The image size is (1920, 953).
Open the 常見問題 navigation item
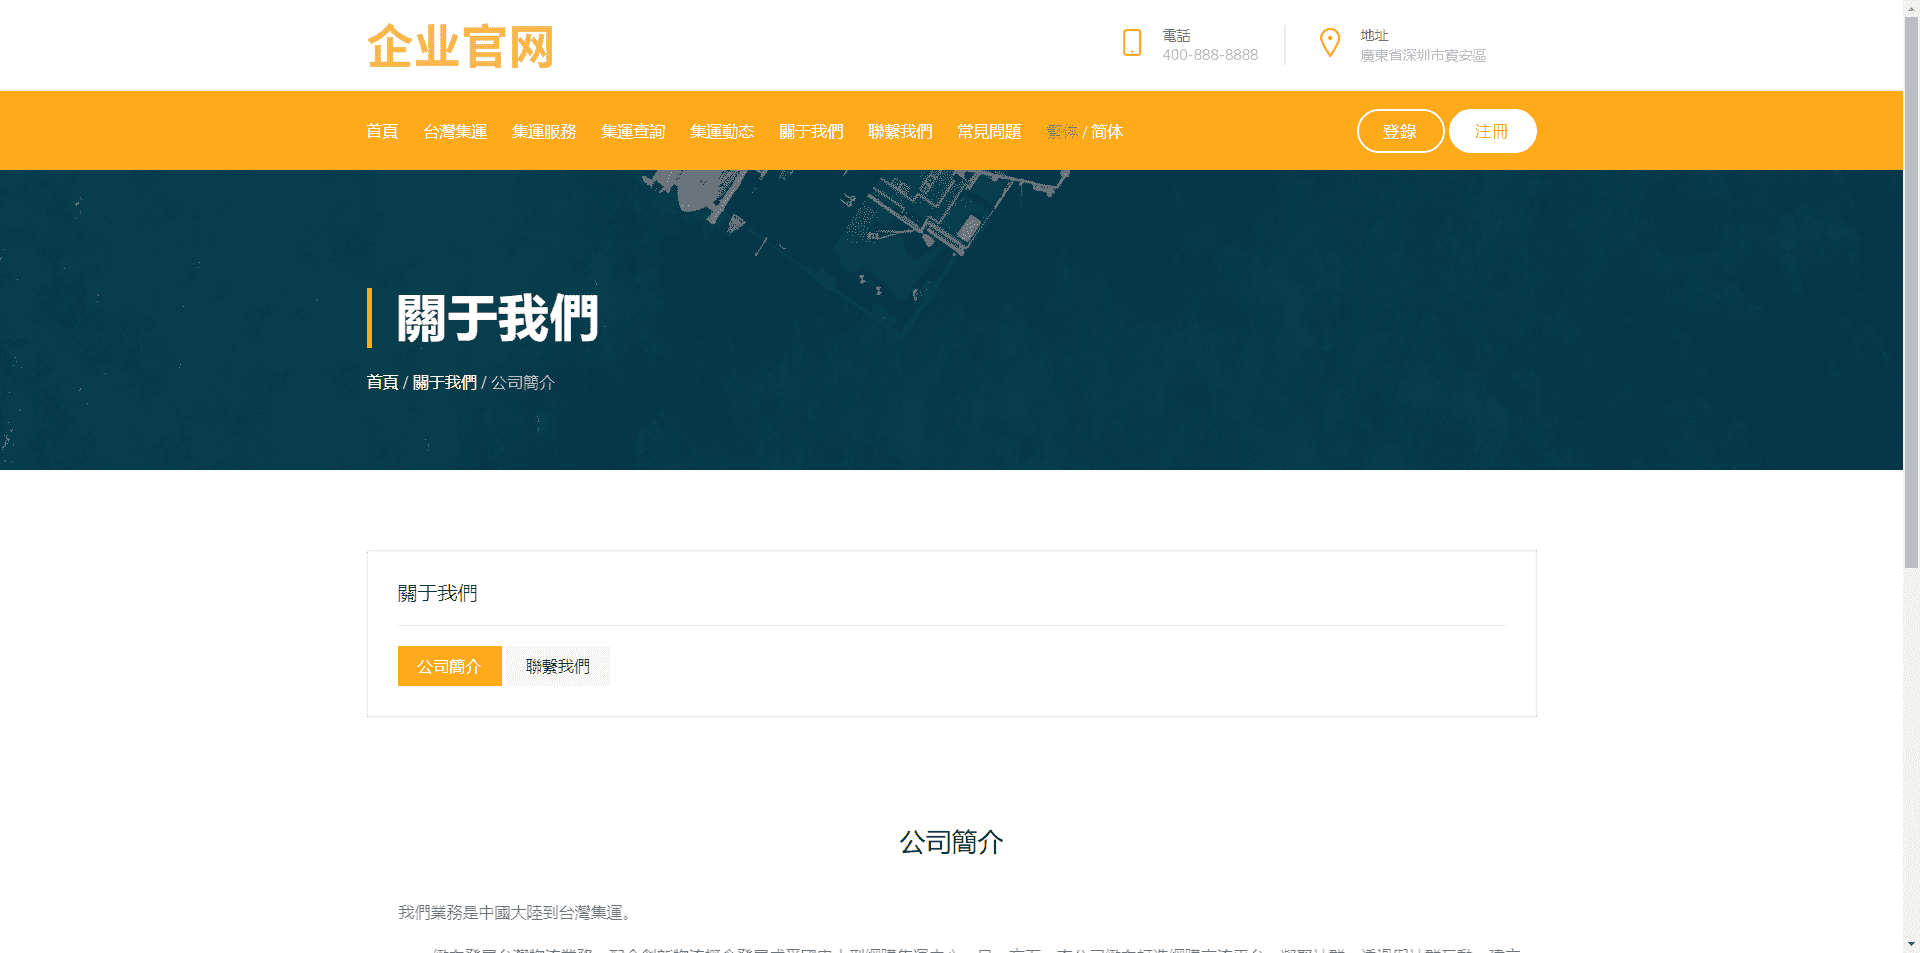pos(989,131)
